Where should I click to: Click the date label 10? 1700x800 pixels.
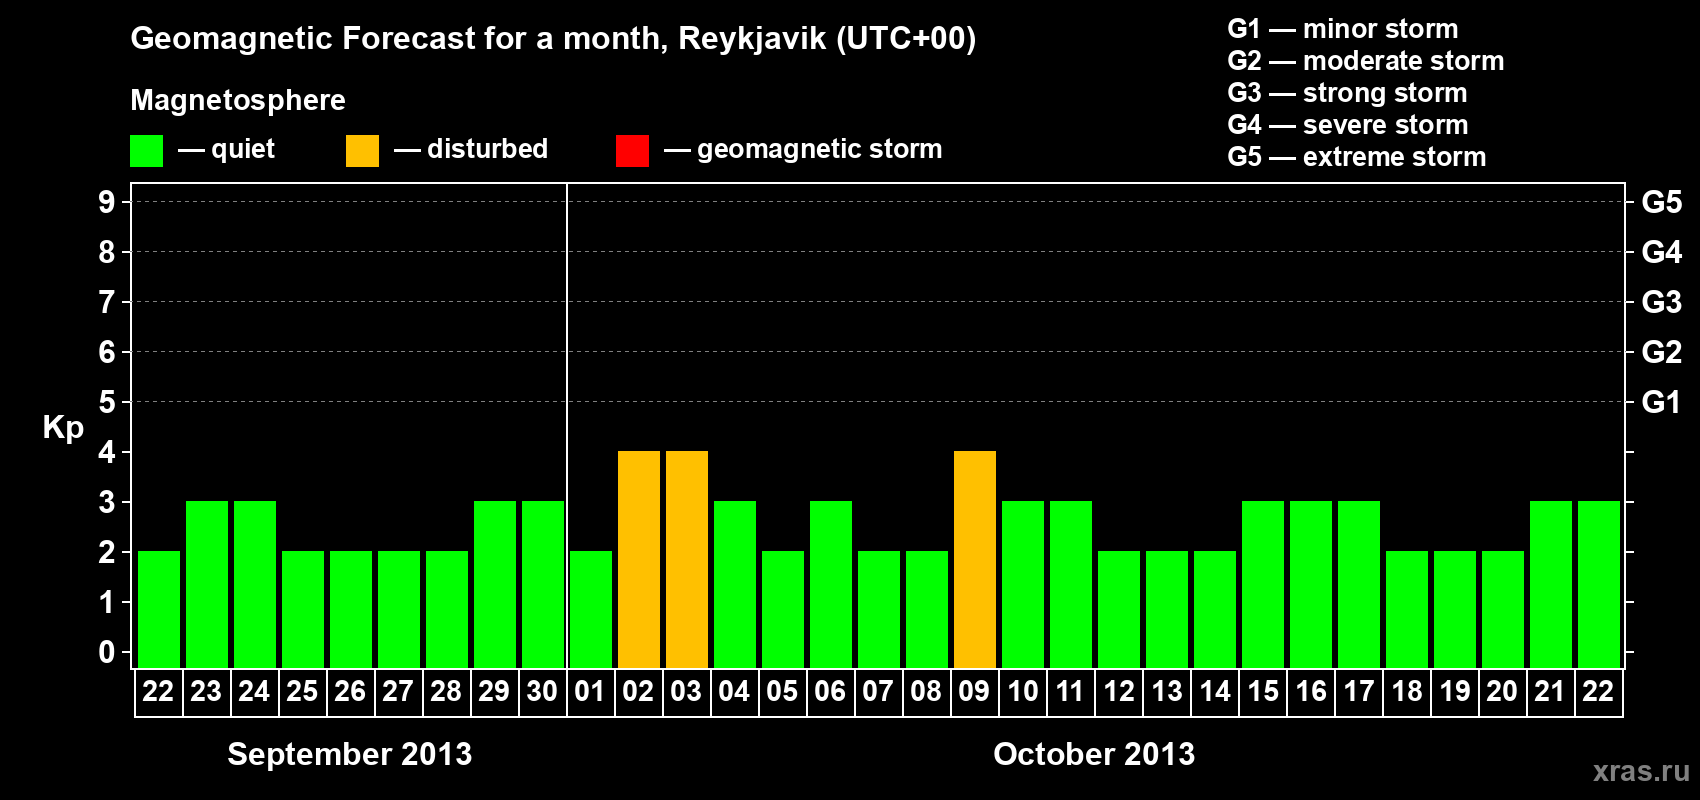(x=1022, y=691)
